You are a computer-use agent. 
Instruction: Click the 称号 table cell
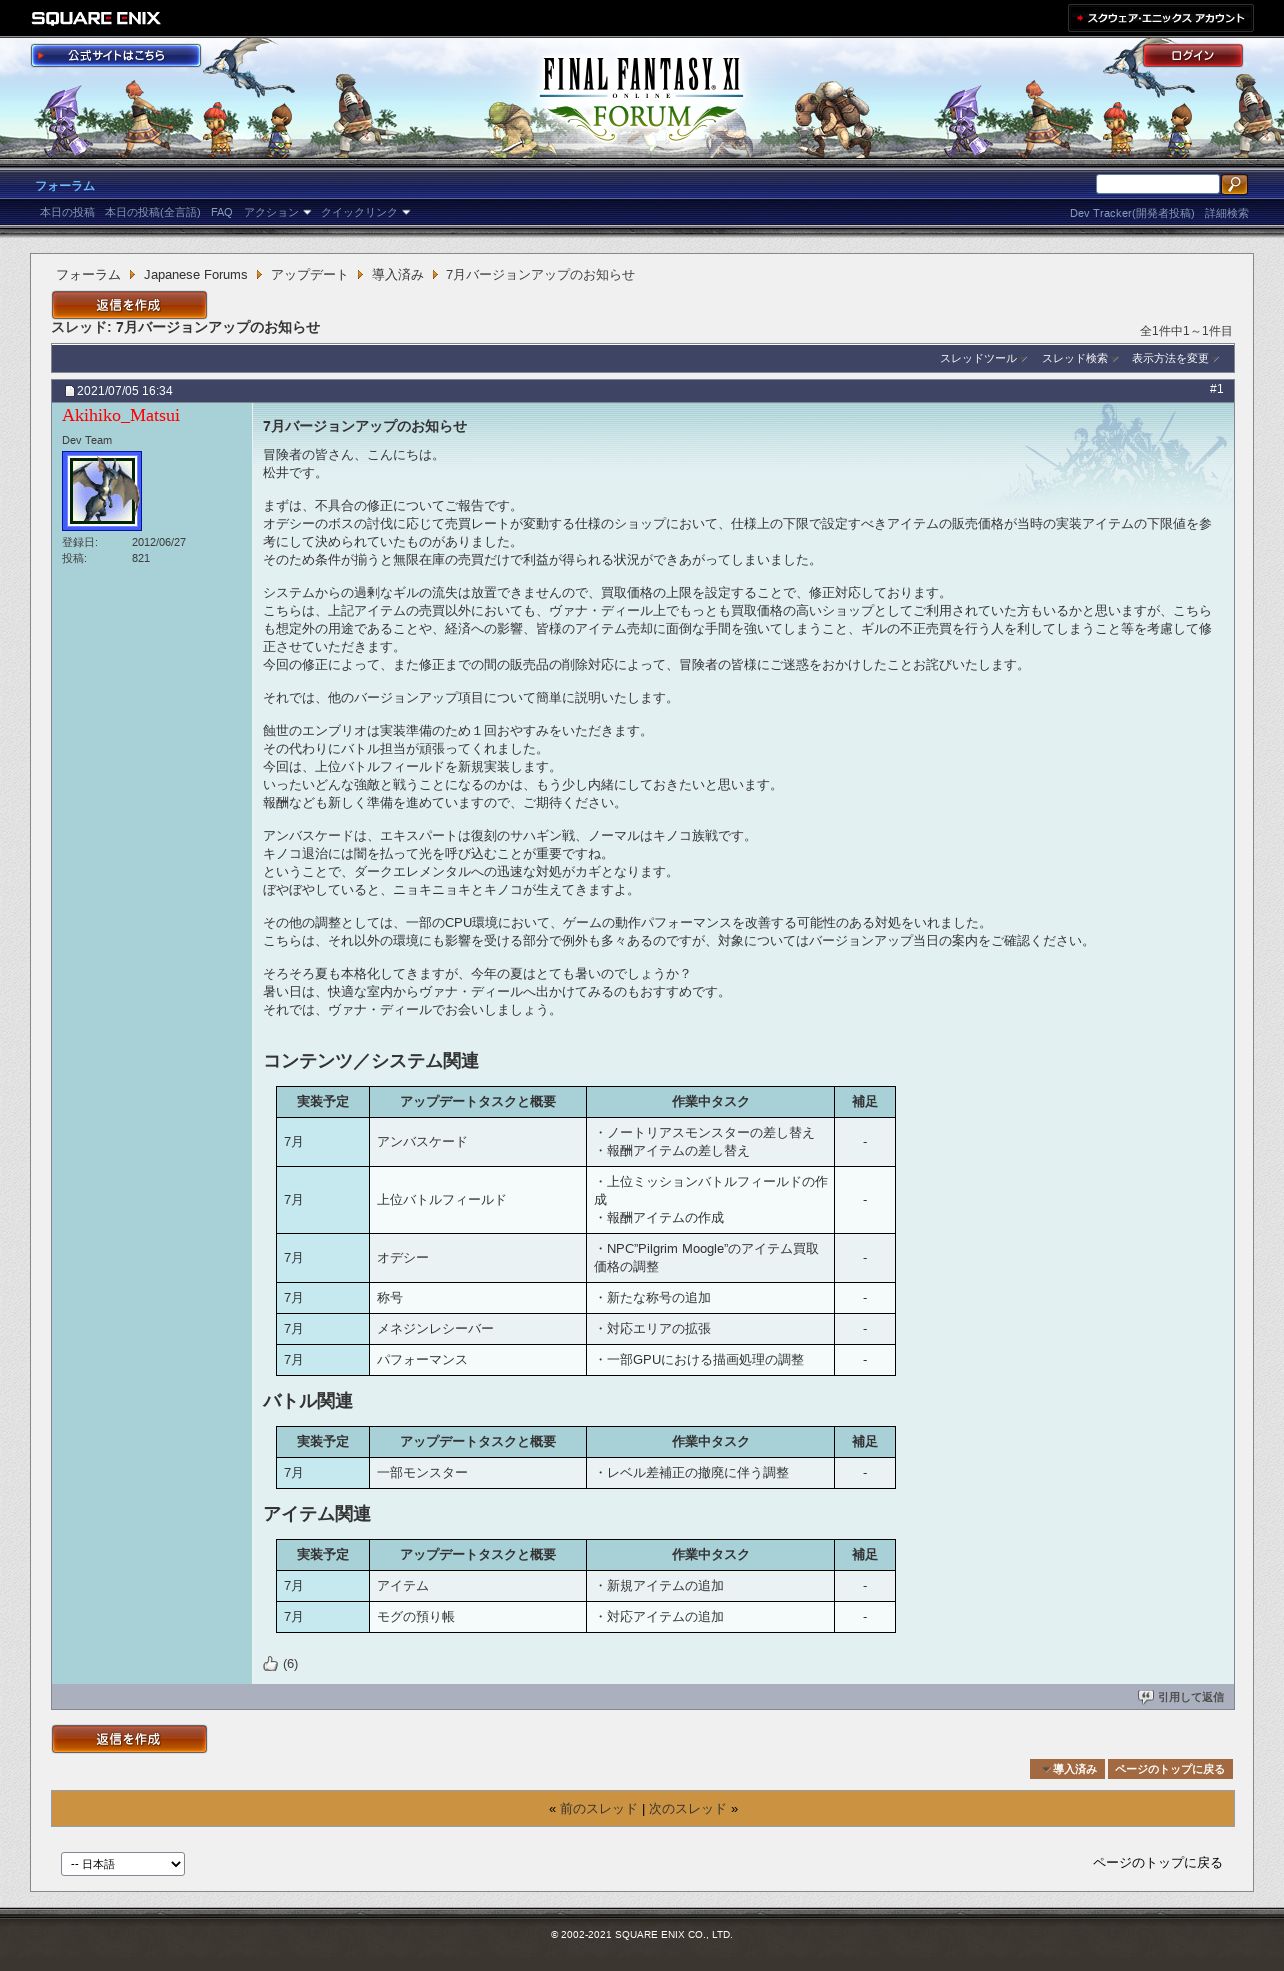(x=478, y=1298)
